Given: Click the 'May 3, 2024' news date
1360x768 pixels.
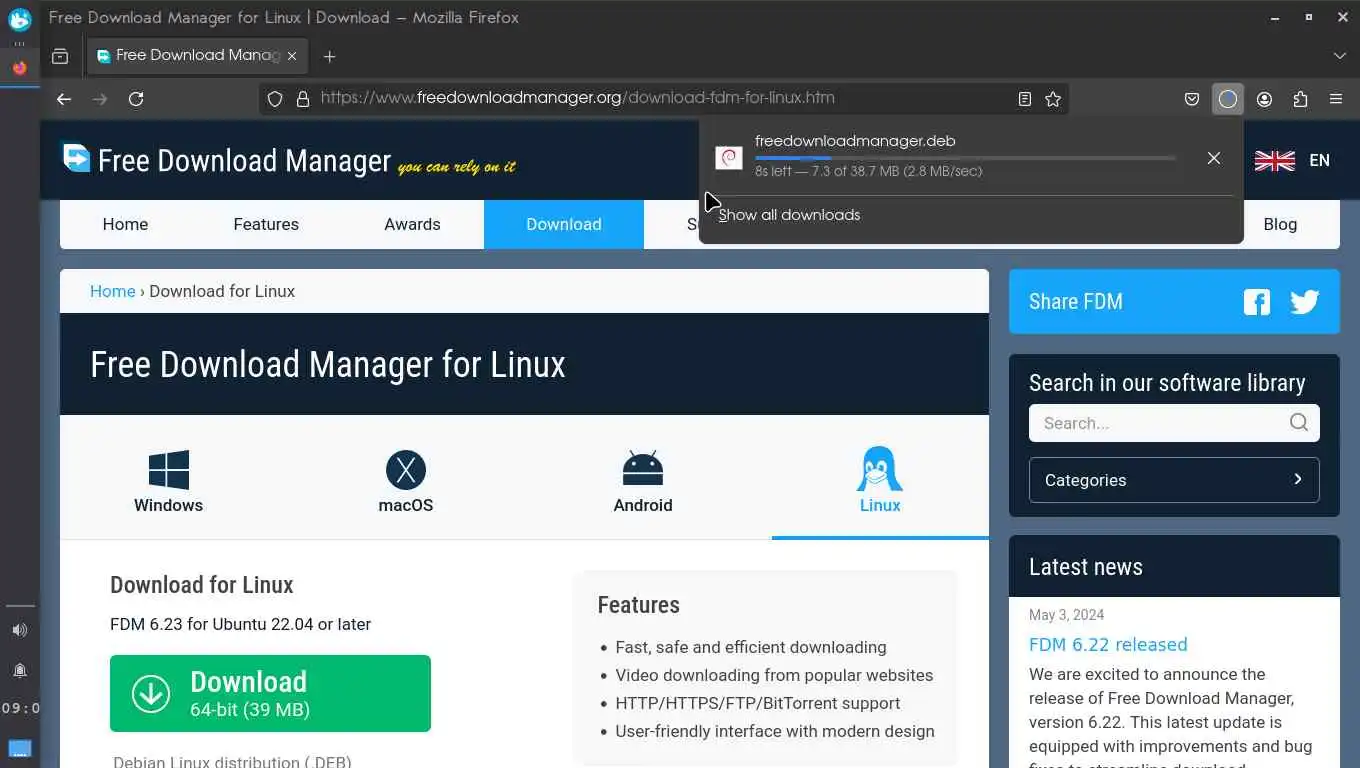Looking at the screenshot, I should pos(1067,615).
